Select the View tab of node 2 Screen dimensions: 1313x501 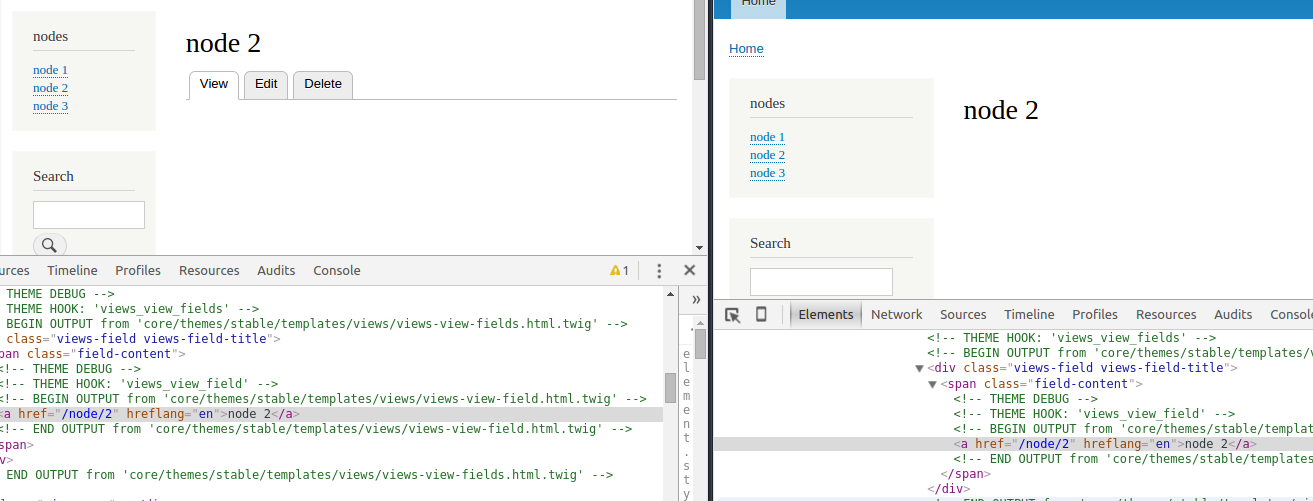click(214, 85)
